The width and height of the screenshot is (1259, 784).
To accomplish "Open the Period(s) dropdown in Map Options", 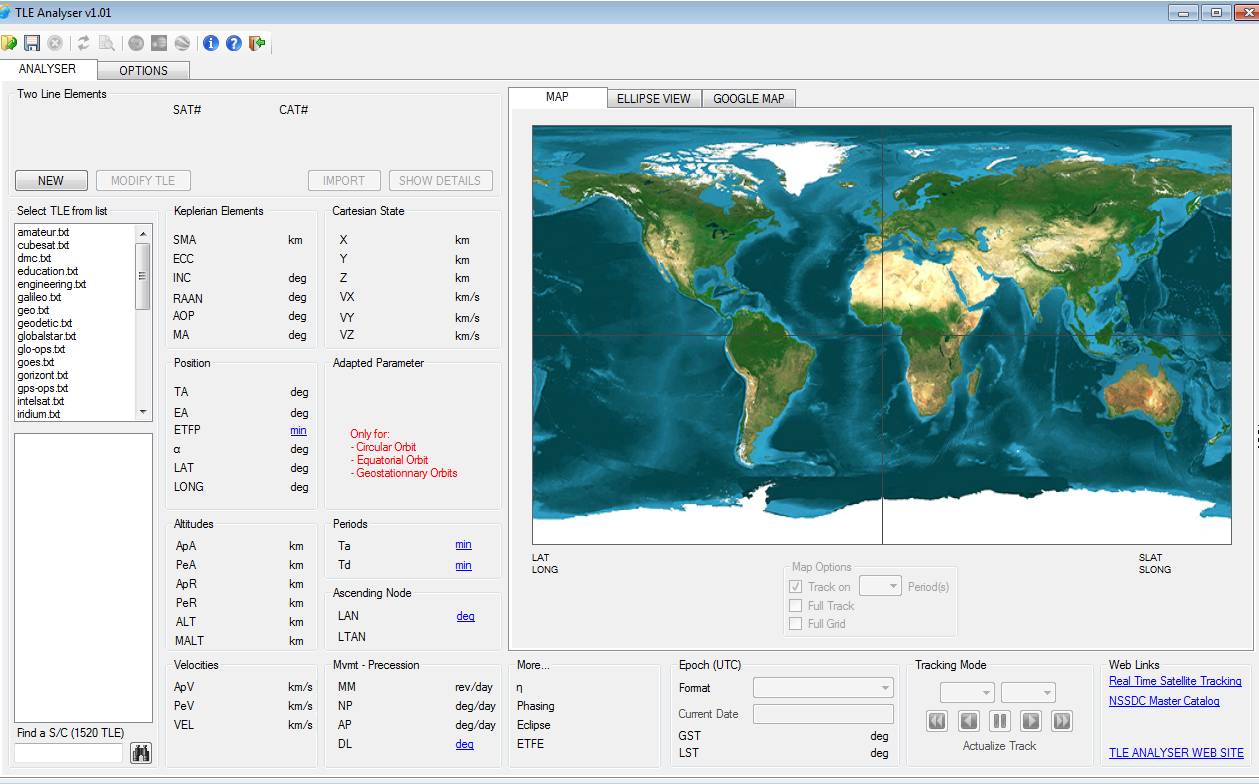I will (x=880, y=587).
